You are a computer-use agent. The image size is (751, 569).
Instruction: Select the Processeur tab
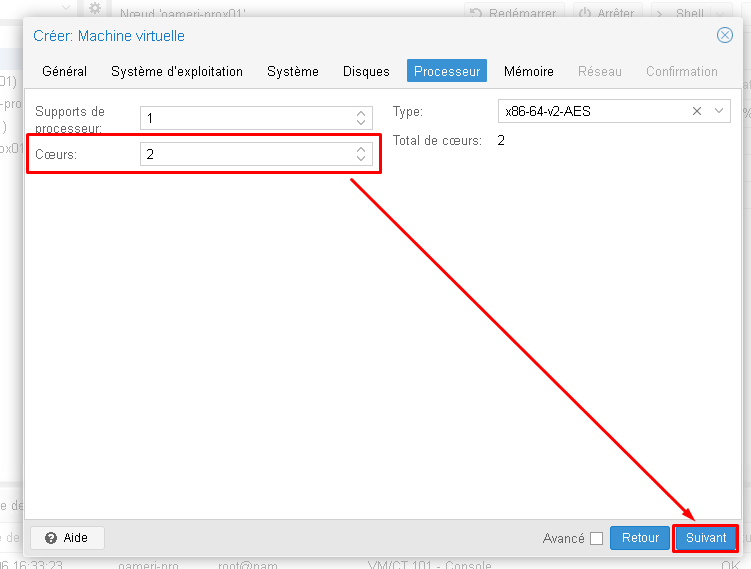[x=447, y=71]
